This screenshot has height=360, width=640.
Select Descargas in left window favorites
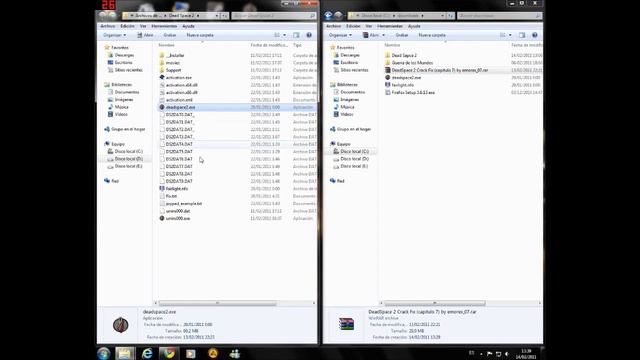pyautogui.click(x=124, y=55)
